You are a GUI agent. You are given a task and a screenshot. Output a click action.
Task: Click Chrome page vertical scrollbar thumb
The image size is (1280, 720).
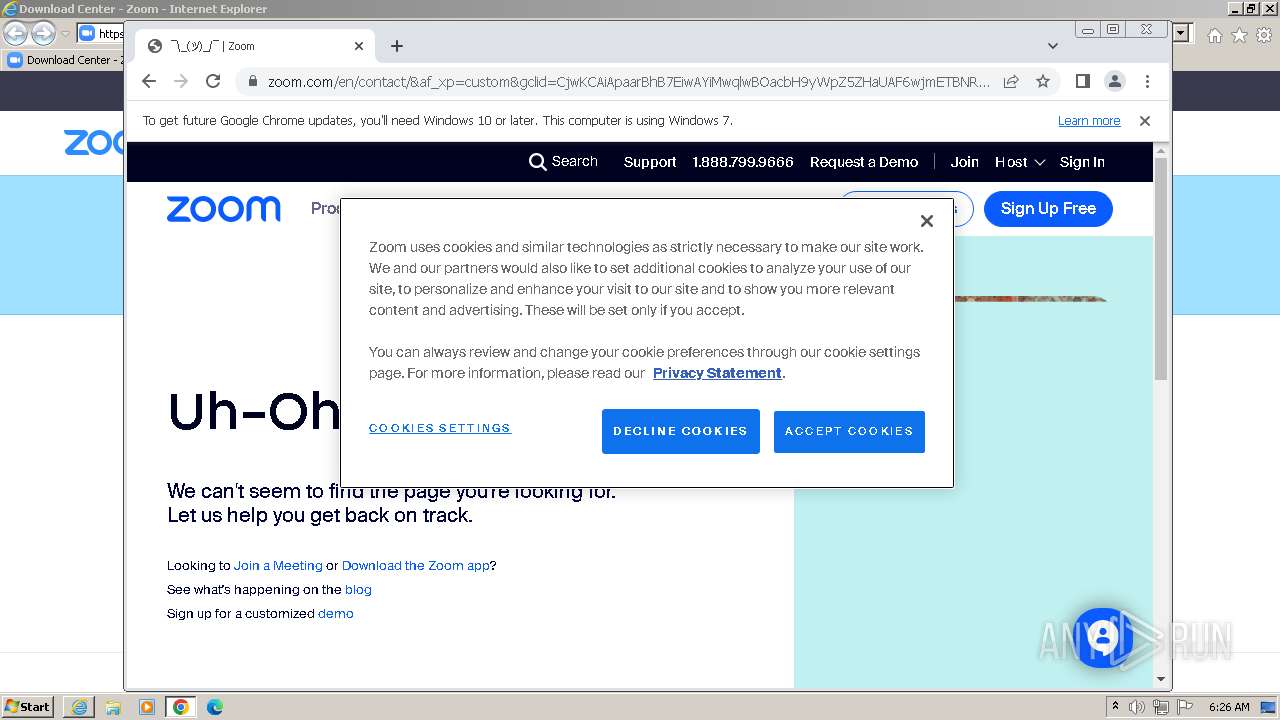click(1161, 268)
